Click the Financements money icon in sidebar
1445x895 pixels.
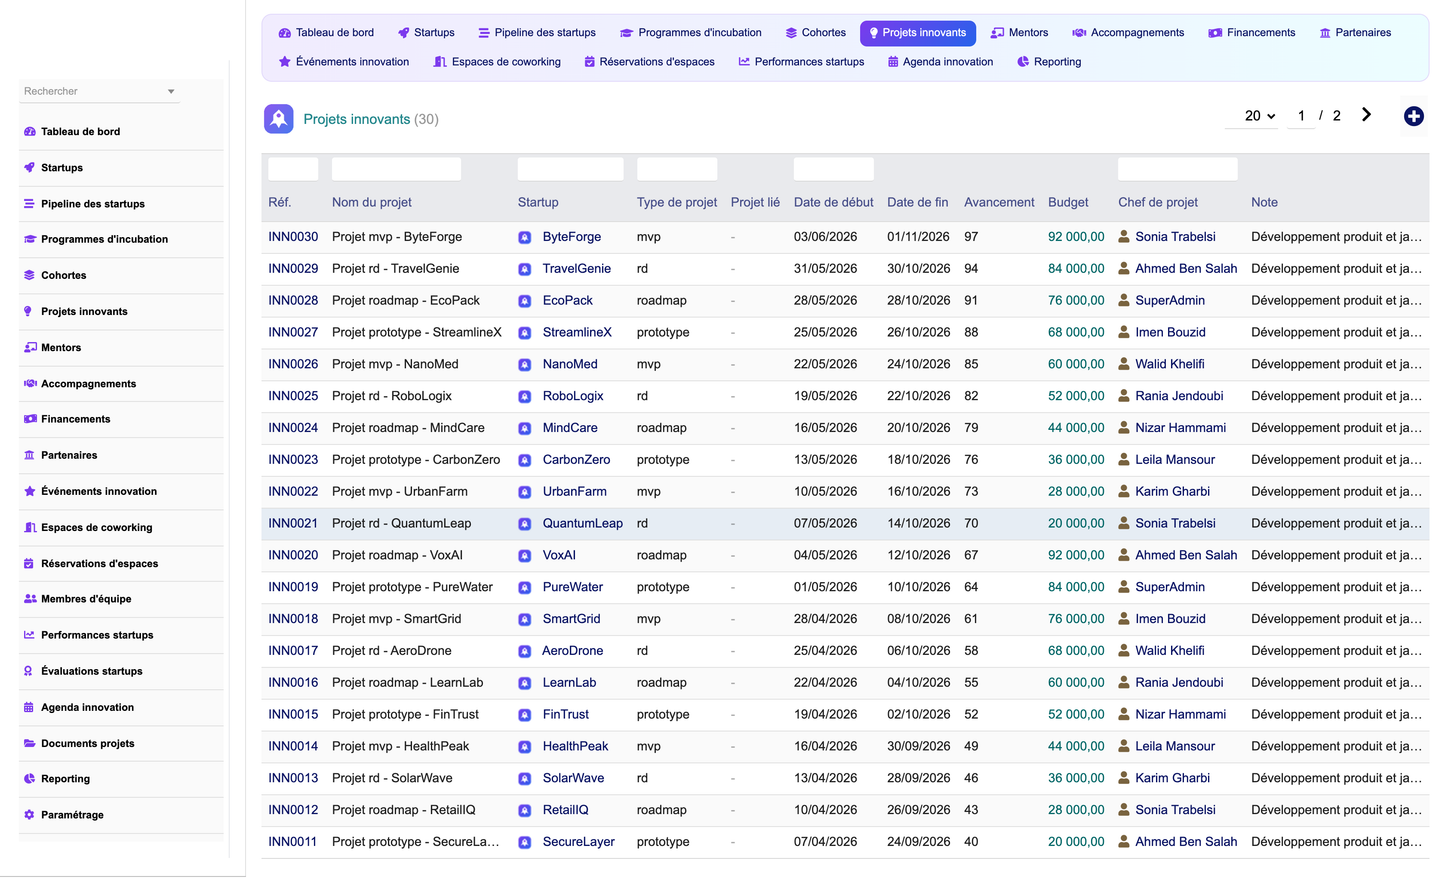point(30,419)
